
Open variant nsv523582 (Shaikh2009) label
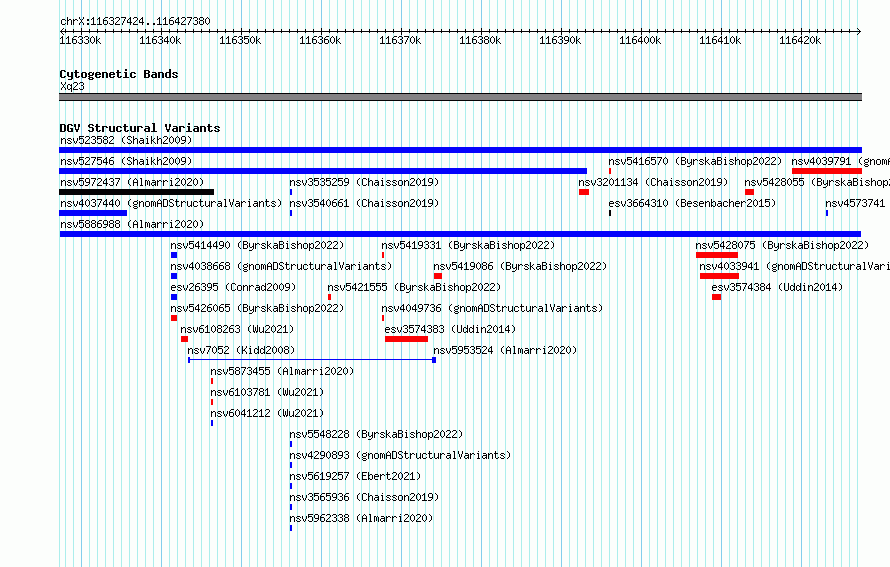(x=126, y=140)
